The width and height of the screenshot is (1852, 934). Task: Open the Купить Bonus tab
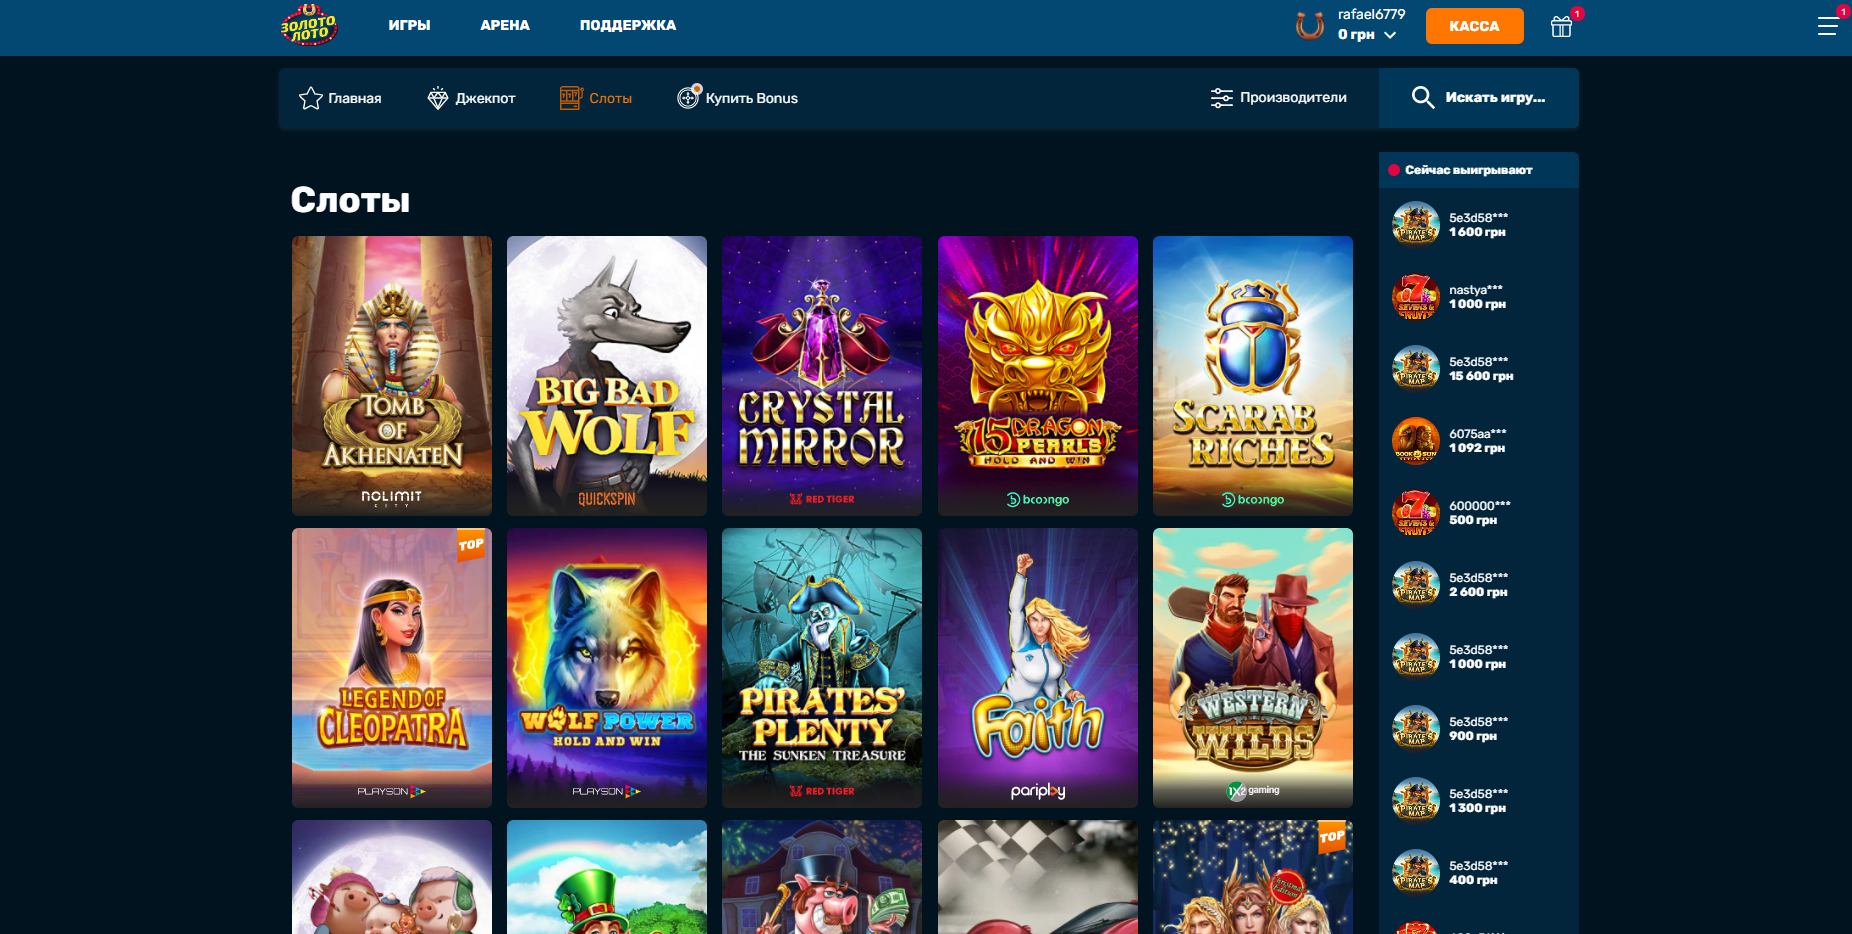click(738, 98)
